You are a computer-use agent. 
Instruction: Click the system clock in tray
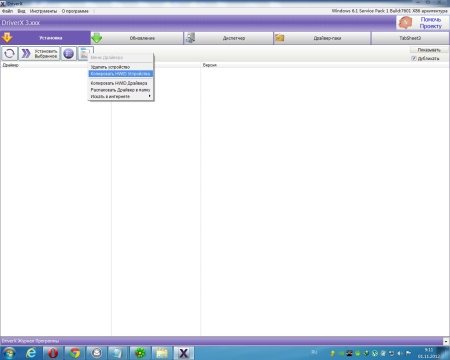coord(429,353)
